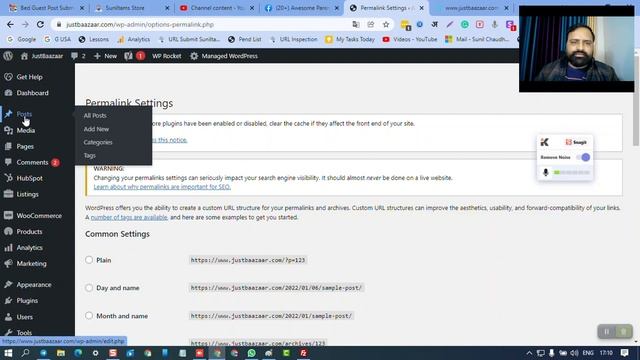Choose All Posts from flyout

coord(95,116)
